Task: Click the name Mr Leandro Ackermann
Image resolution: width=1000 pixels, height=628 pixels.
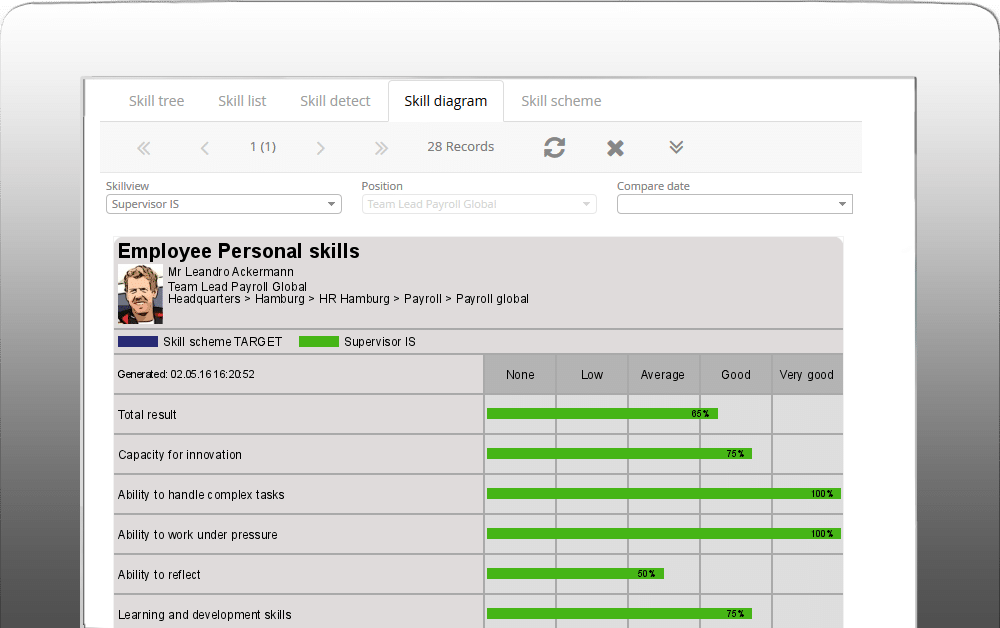Action: pyautogui.click(x=231, y=272)
